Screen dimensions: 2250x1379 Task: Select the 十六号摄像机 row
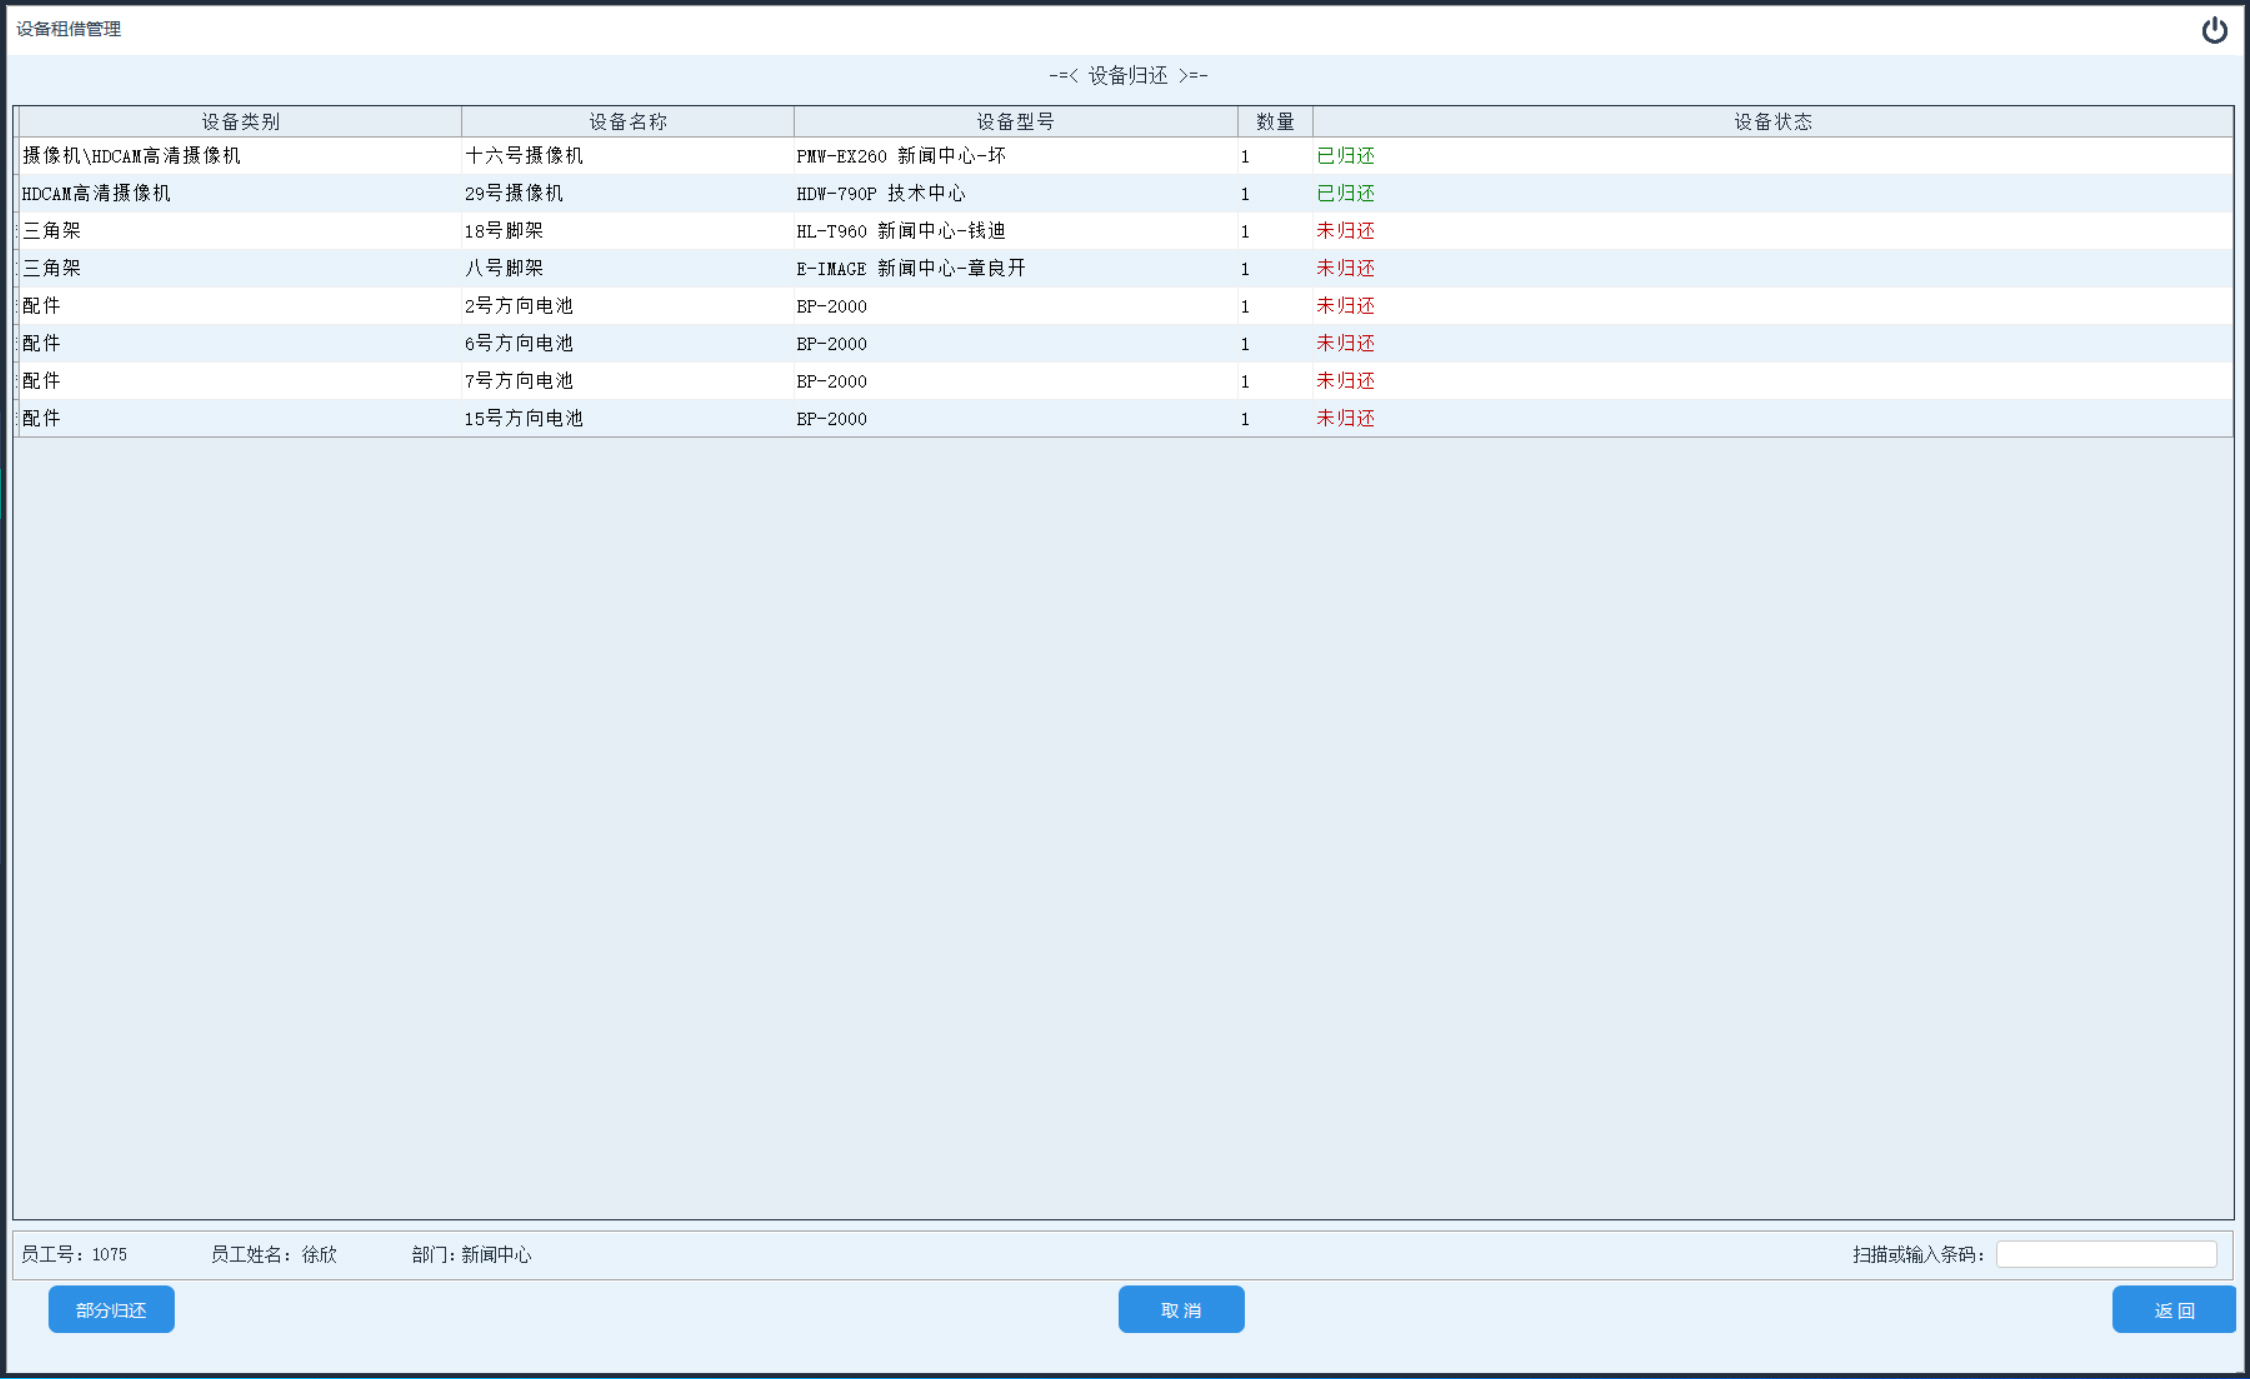click(x=524, y=156)
